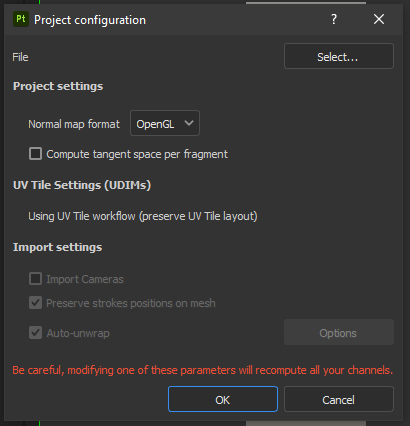Click the Normal map format label
This screenshot has width=410, height=426.
pyautogui.click(x=74, y=124)
